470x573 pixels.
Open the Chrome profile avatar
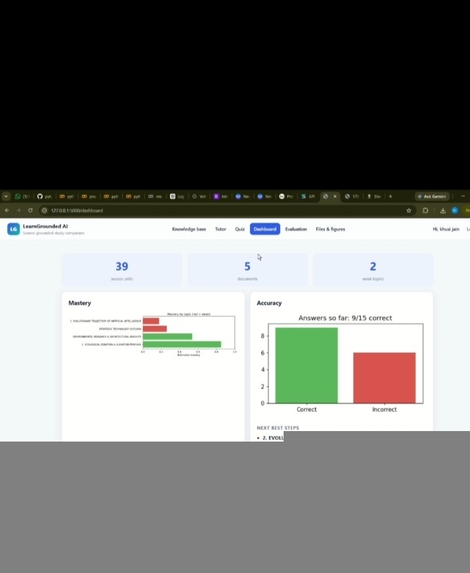tap(455, 210)
